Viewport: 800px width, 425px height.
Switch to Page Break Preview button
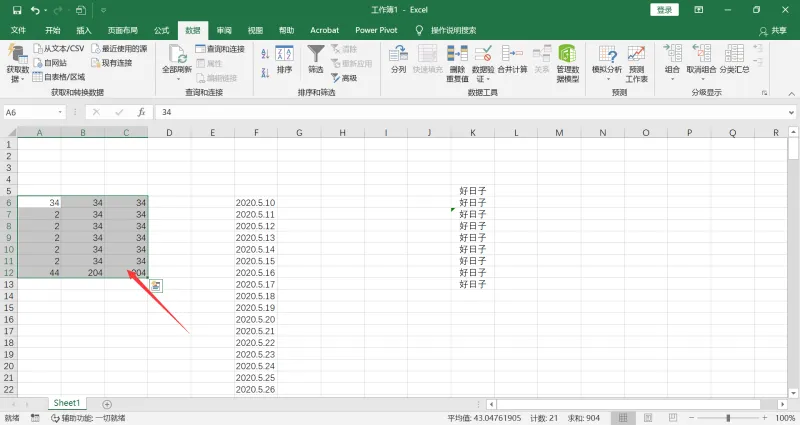[x=673, y=418]
